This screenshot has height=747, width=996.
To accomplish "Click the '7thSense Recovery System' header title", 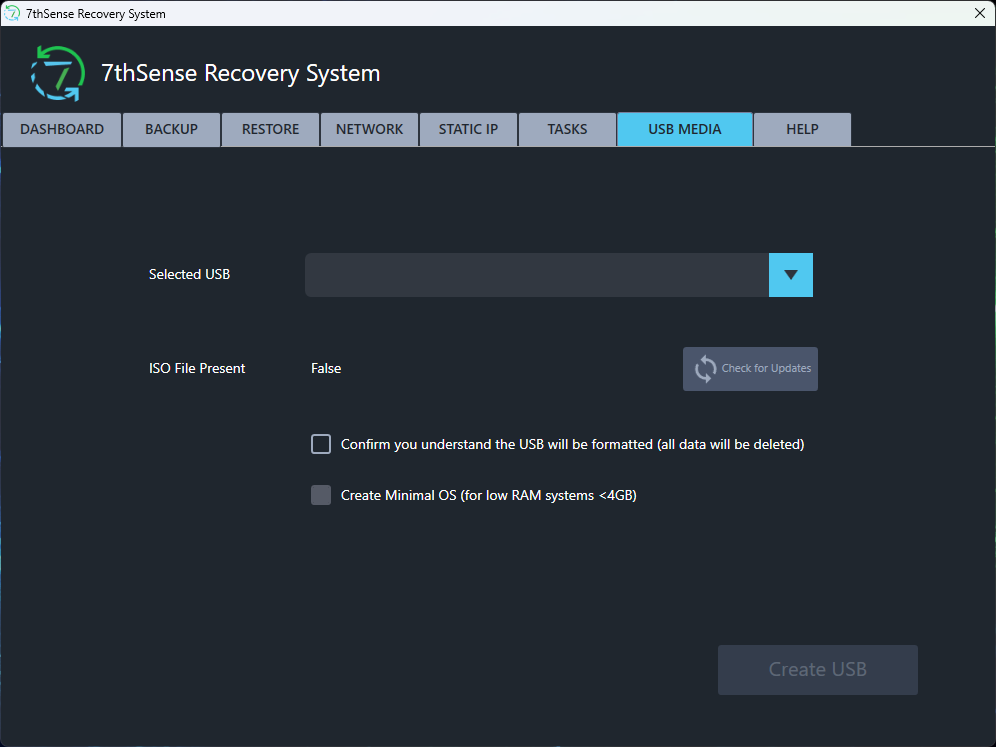I will [x=241, y=73].
